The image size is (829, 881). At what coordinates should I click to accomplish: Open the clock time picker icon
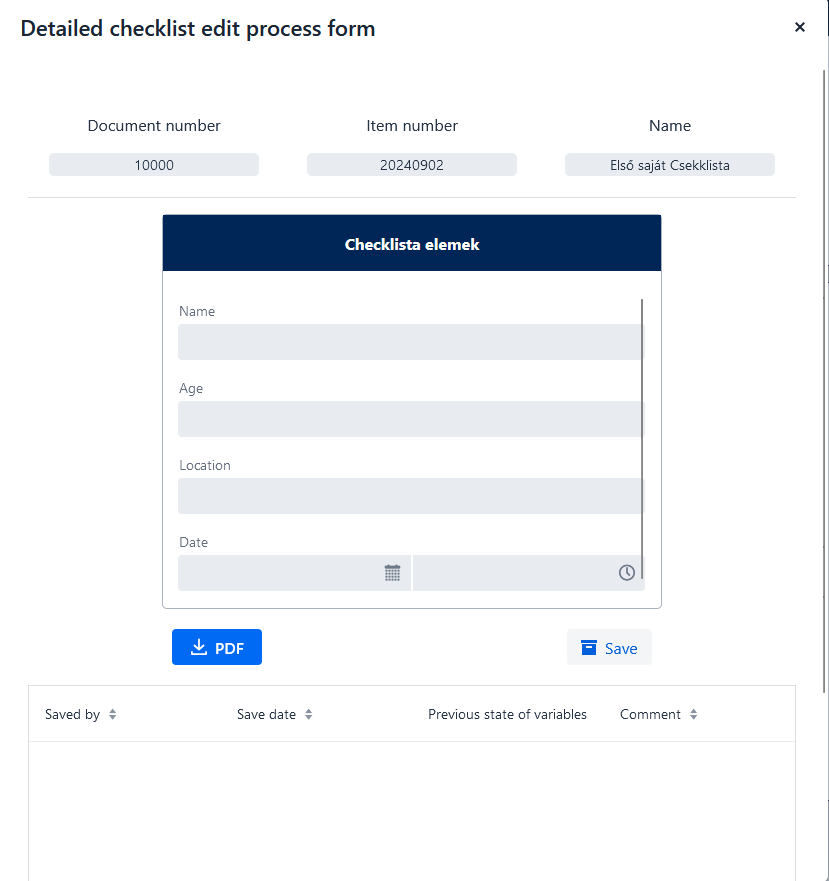point(627,573)
